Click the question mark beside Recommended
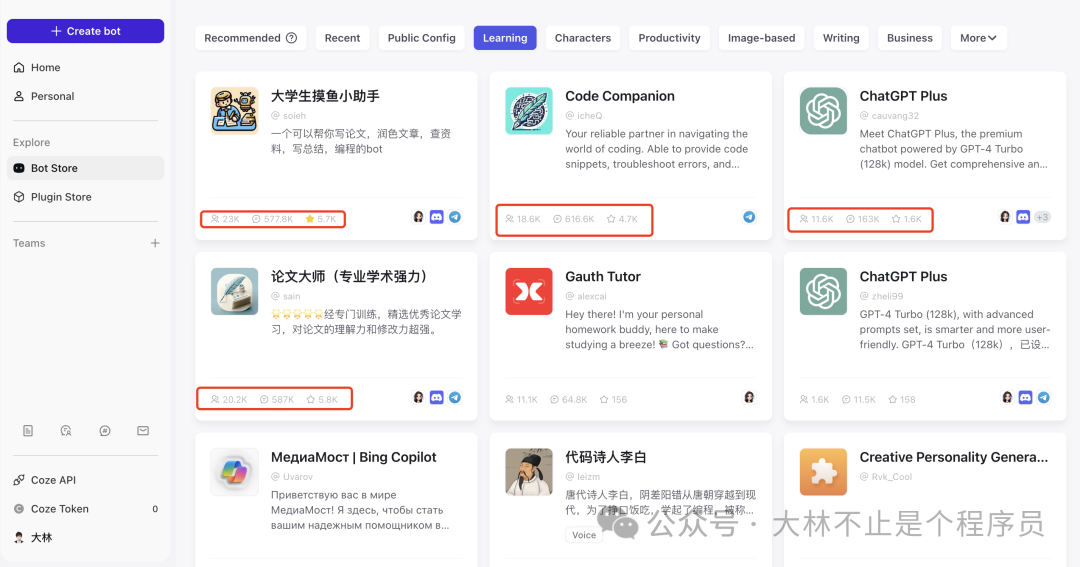This screenshot has width=1080, height=567. (291, 38)
